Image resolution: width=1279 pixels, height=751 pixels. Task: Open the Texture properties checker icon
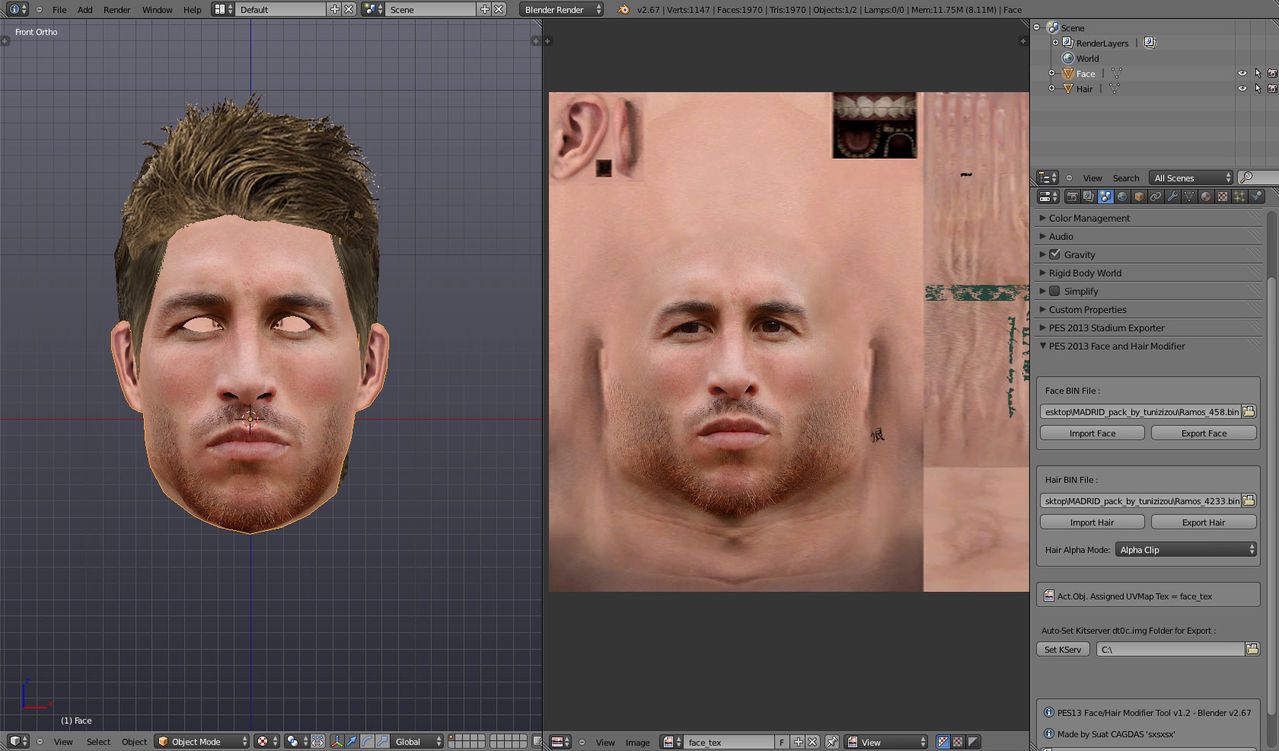click(x=1223, y=197)
